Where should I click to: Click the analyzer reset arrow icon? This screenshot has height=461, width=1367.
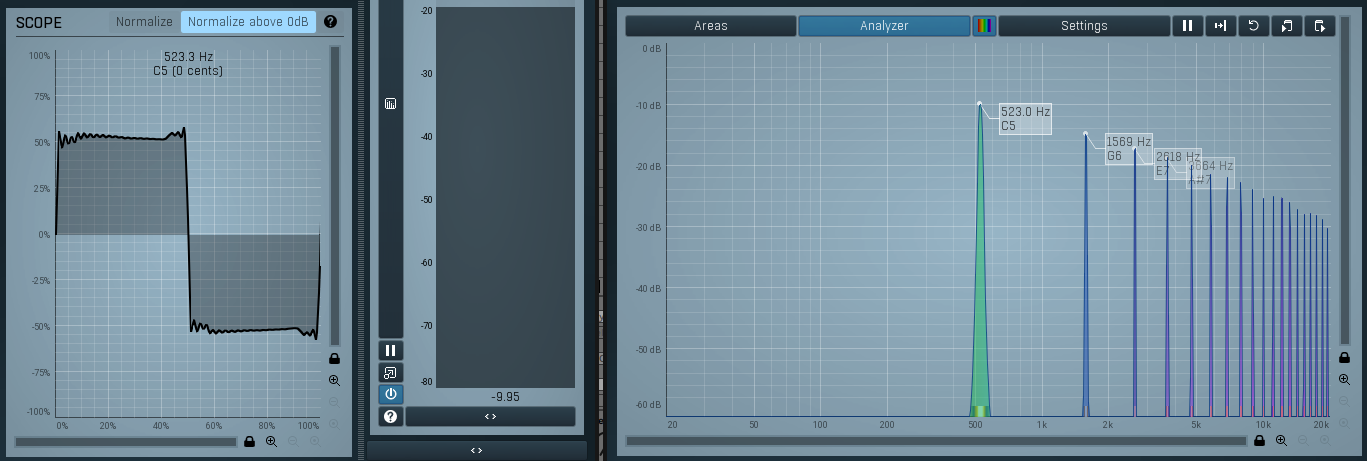[1253, 26]
